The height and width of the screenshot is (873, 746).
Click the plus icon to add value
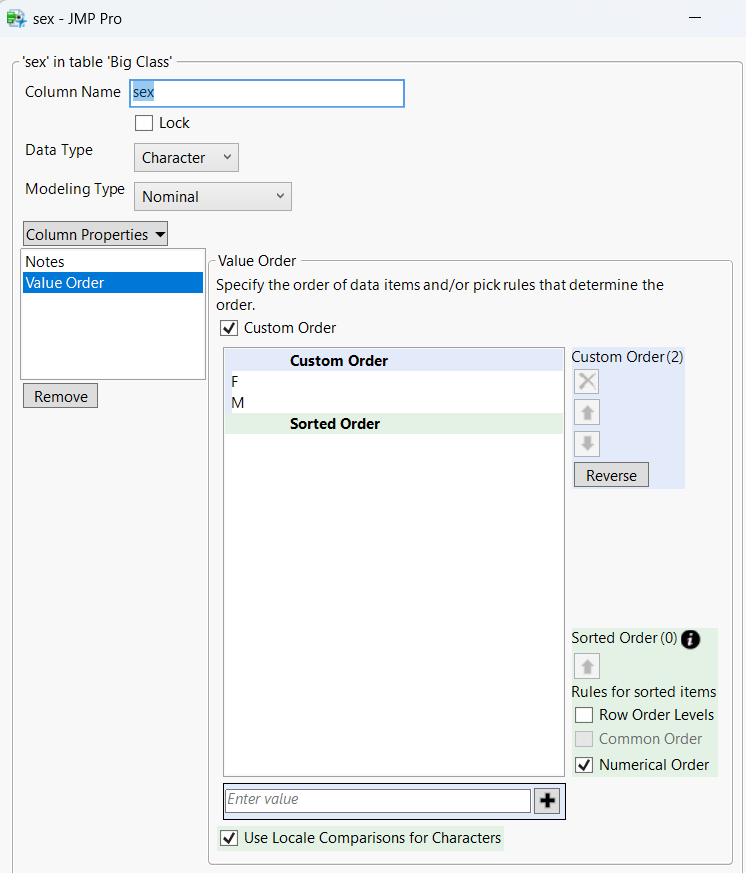[547, 801]
